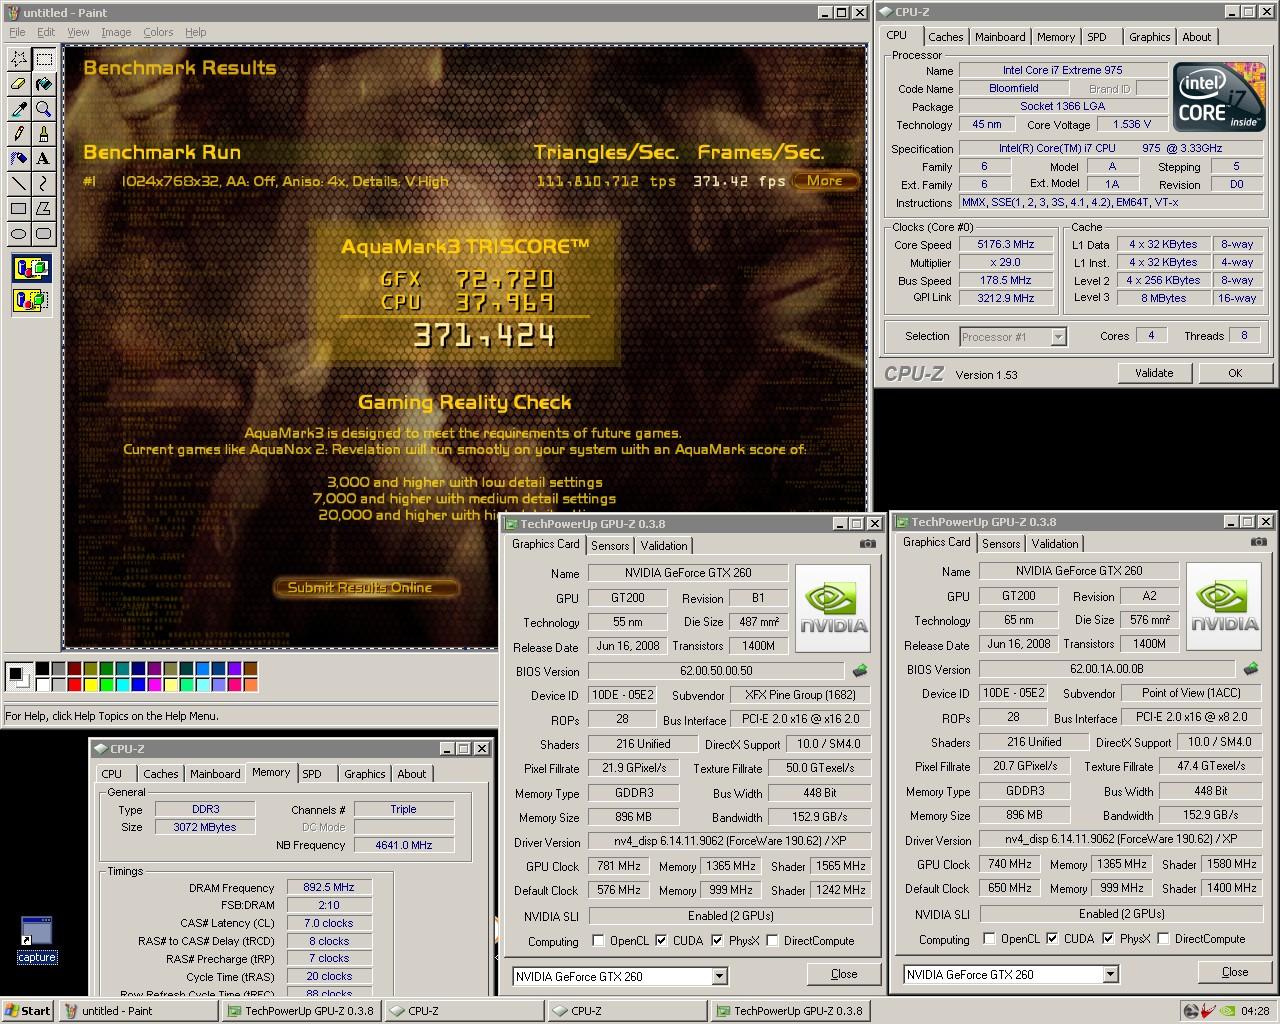Open the File menu in Paint
The image size is (1280, 1024).
tap(17, 32)
